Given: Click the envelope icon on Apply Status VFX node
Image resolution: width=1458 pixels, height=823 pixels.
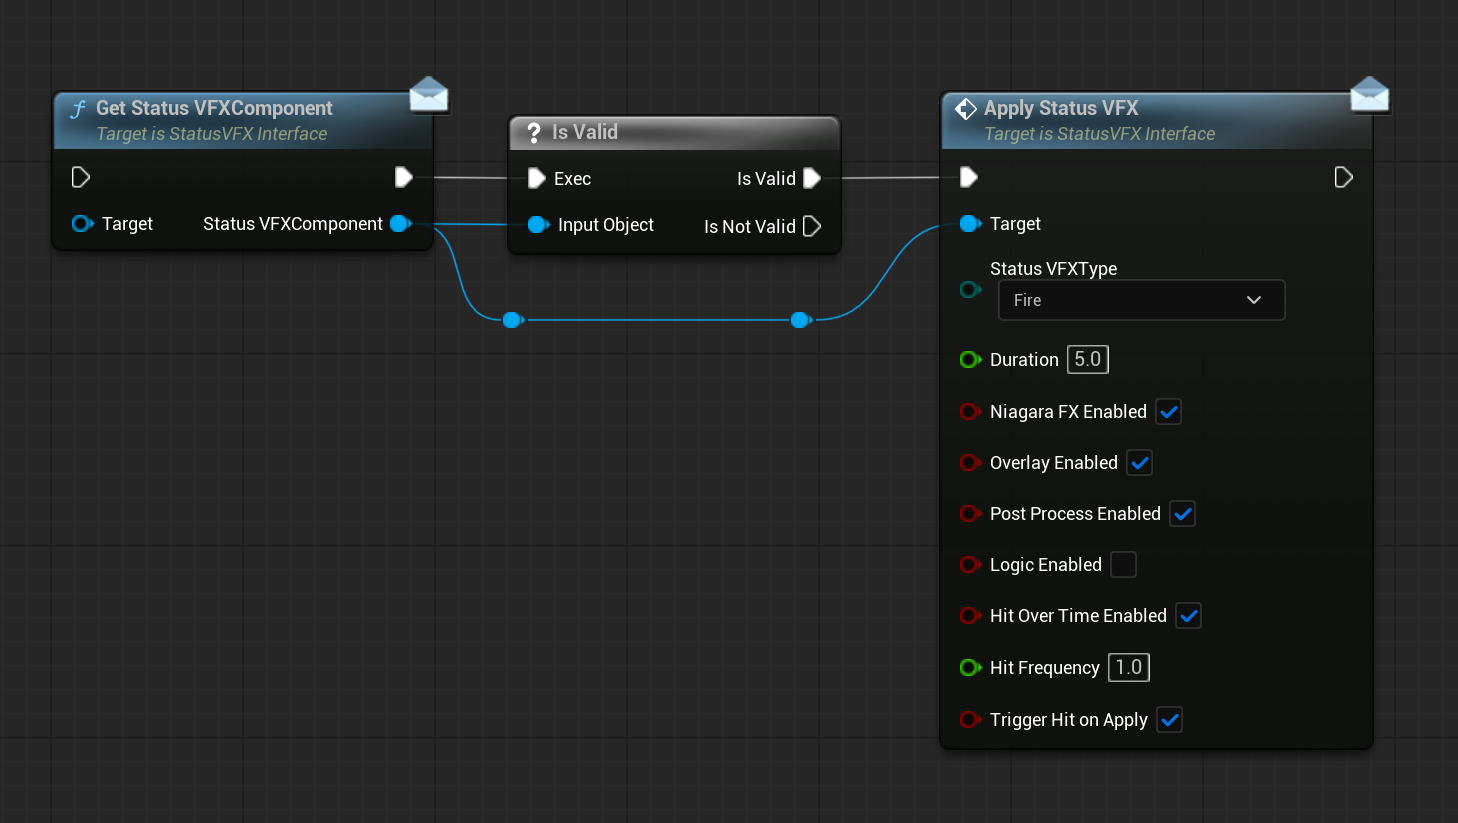Looking at the screenshot, I should (1370, 93).
